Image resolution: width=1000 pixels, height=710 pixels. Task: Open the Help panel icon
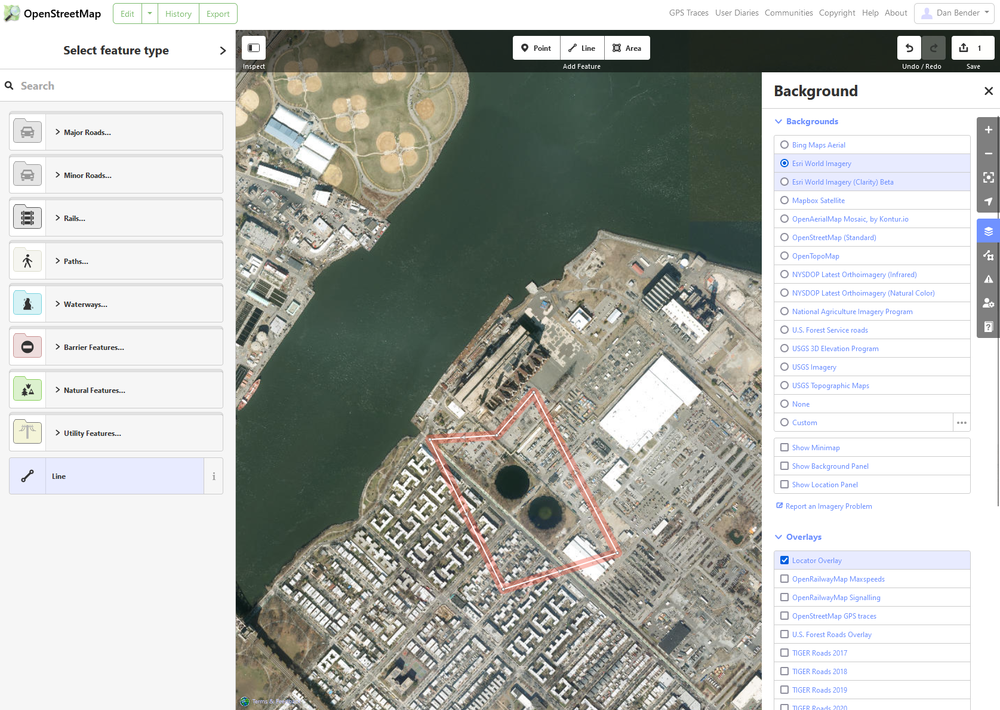click(988, 327)
